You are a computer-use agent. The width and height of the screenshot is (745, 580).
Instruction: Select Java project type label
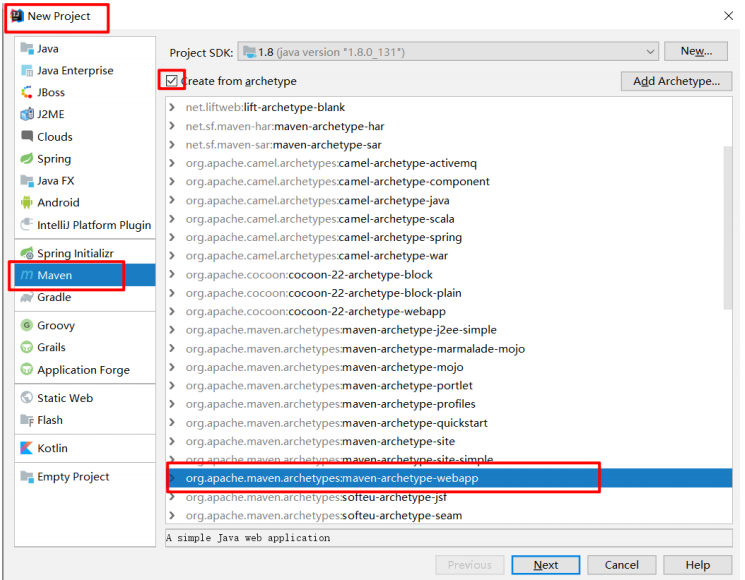pos(48,48)
